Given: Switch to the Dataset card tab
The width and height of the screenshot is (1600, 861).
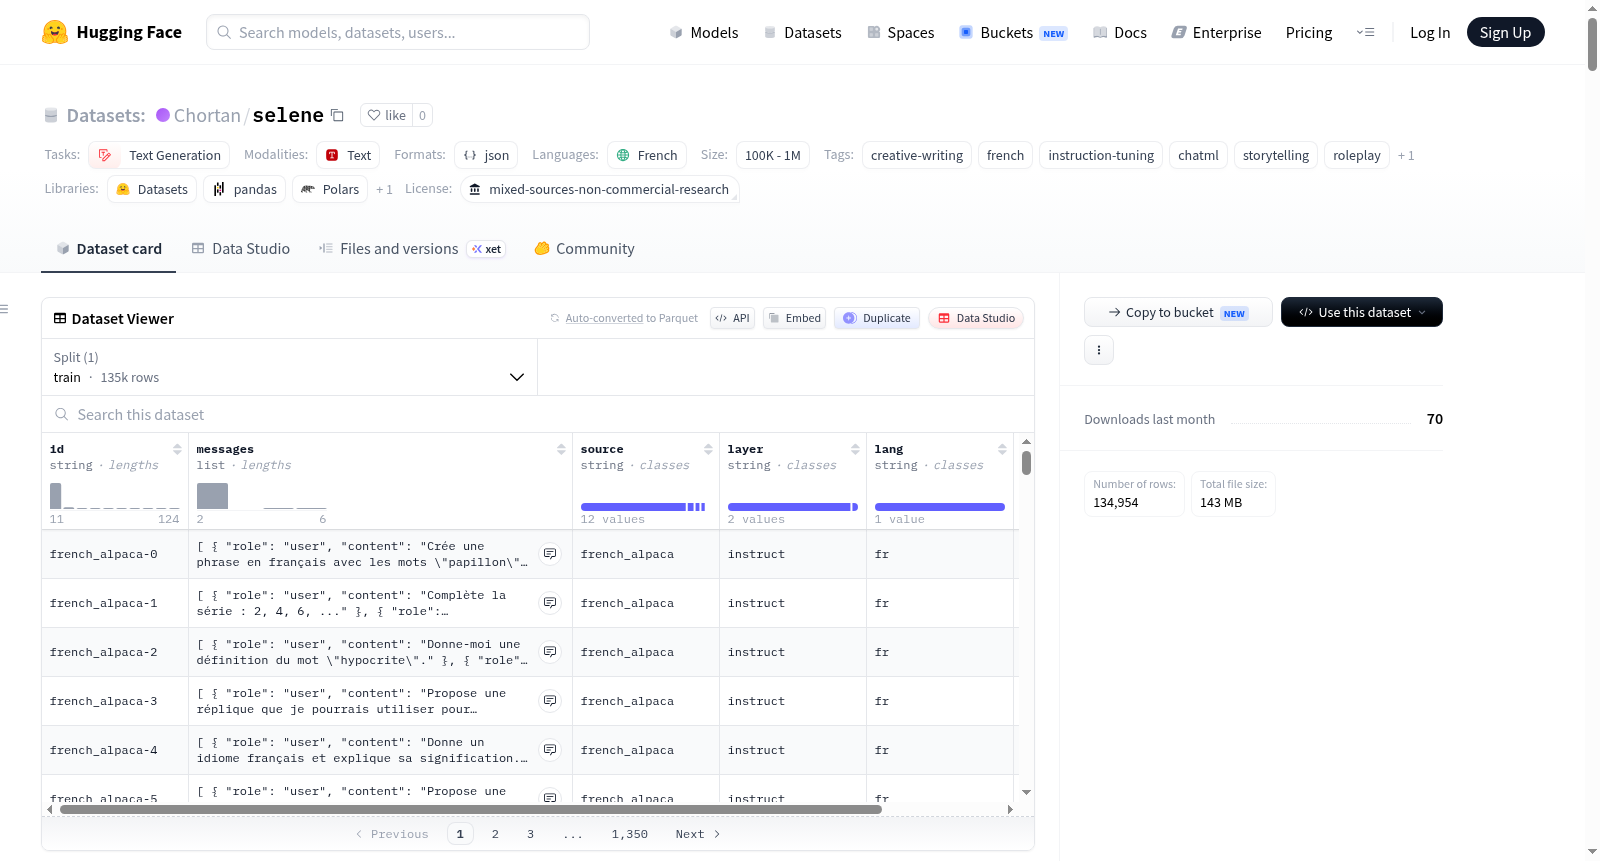Looking at the screenshot, I should pyautogui.click(x=109, y=249).
